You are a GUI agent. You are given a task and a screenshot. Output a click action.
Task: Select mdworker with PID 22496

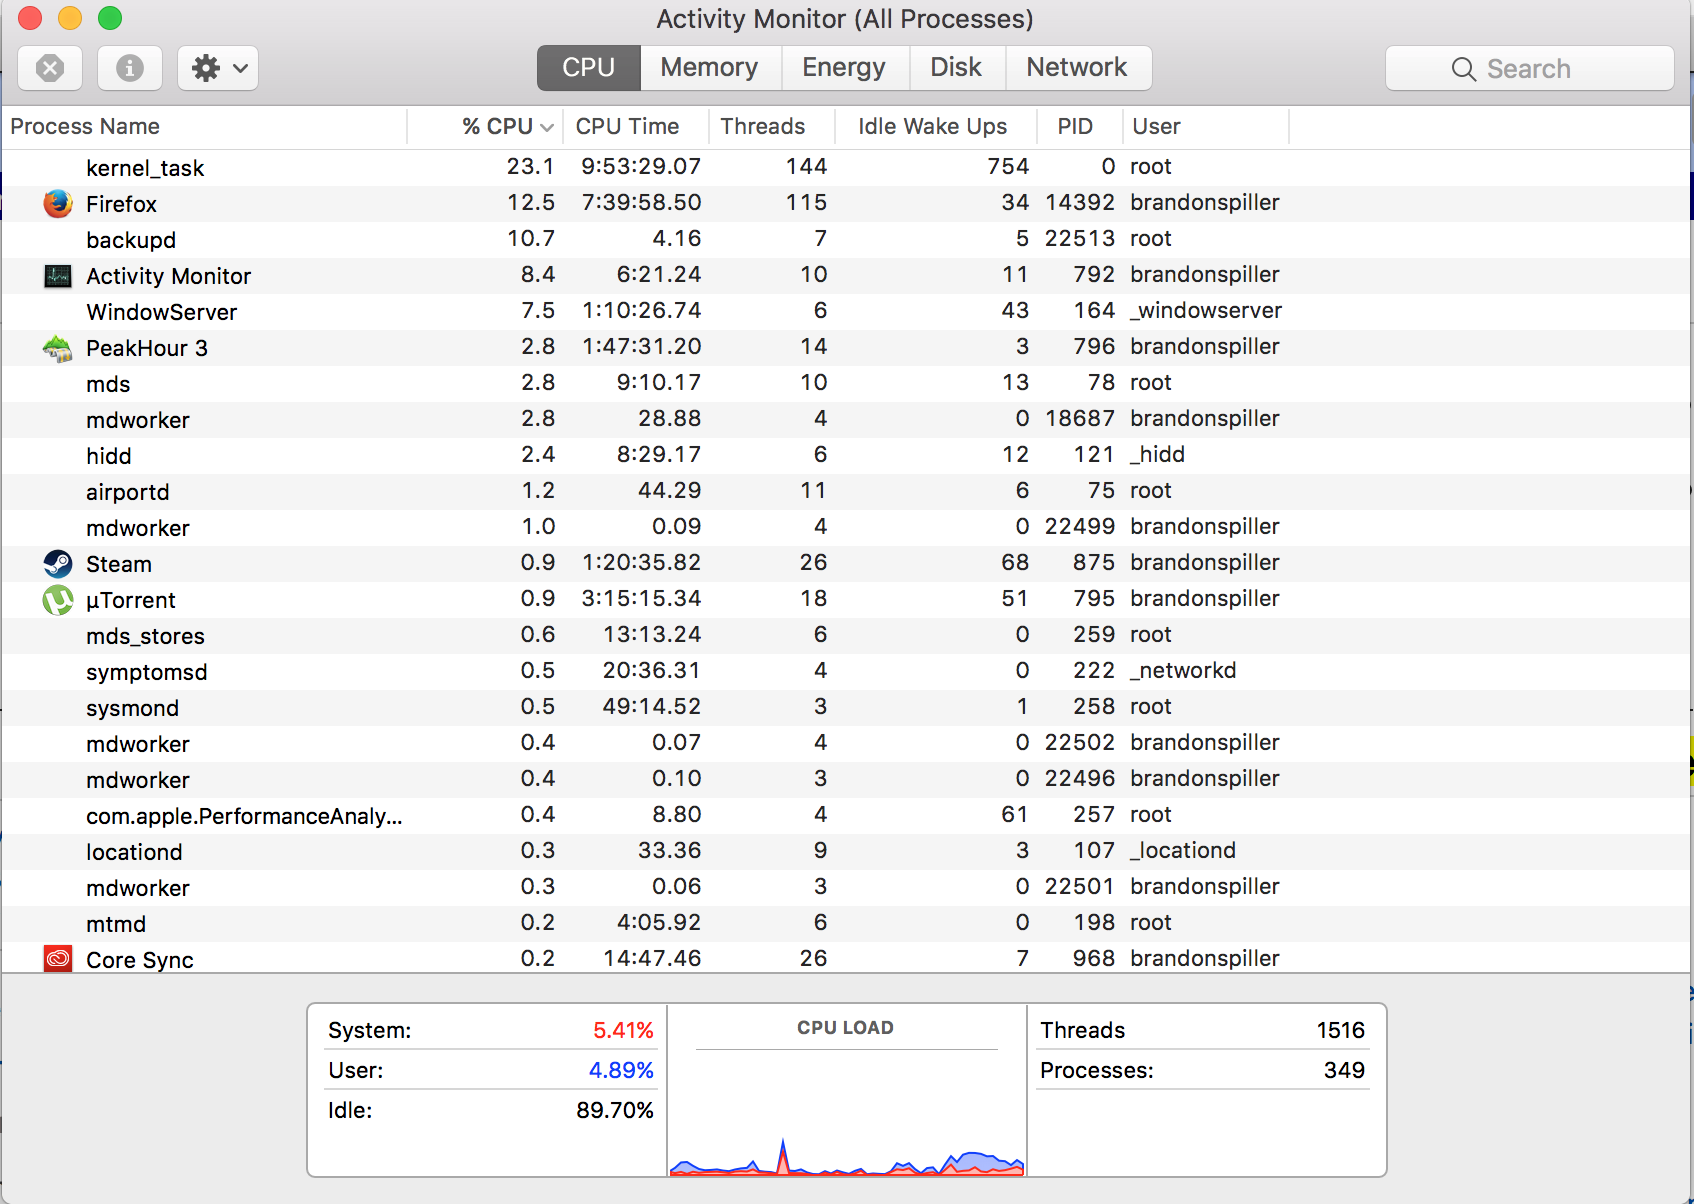[846, 779]
